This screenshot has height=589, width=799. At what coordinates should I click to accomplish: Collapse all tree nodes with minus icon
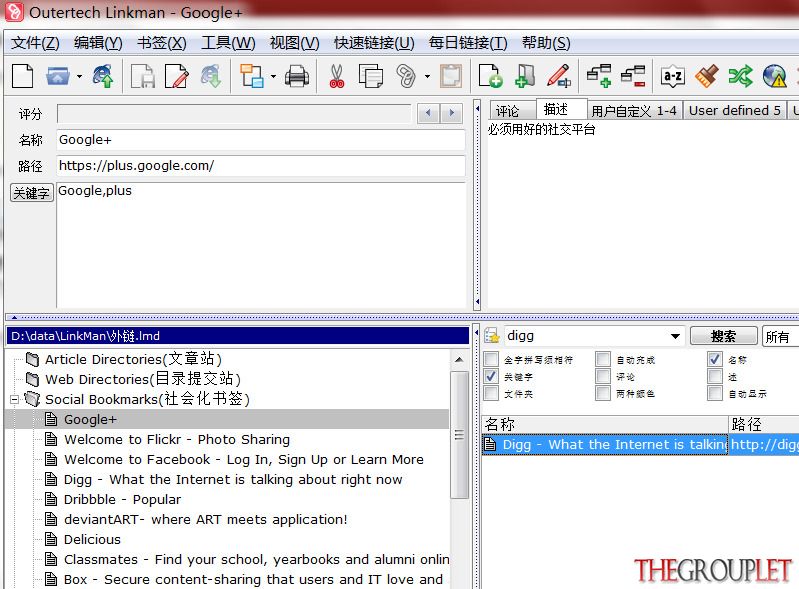(x=633, y=77)
